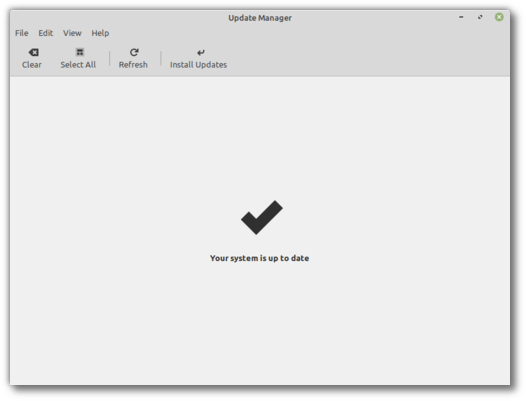Click the Clear text label
Screen dimensions: 526x401
tap(32, 64)
